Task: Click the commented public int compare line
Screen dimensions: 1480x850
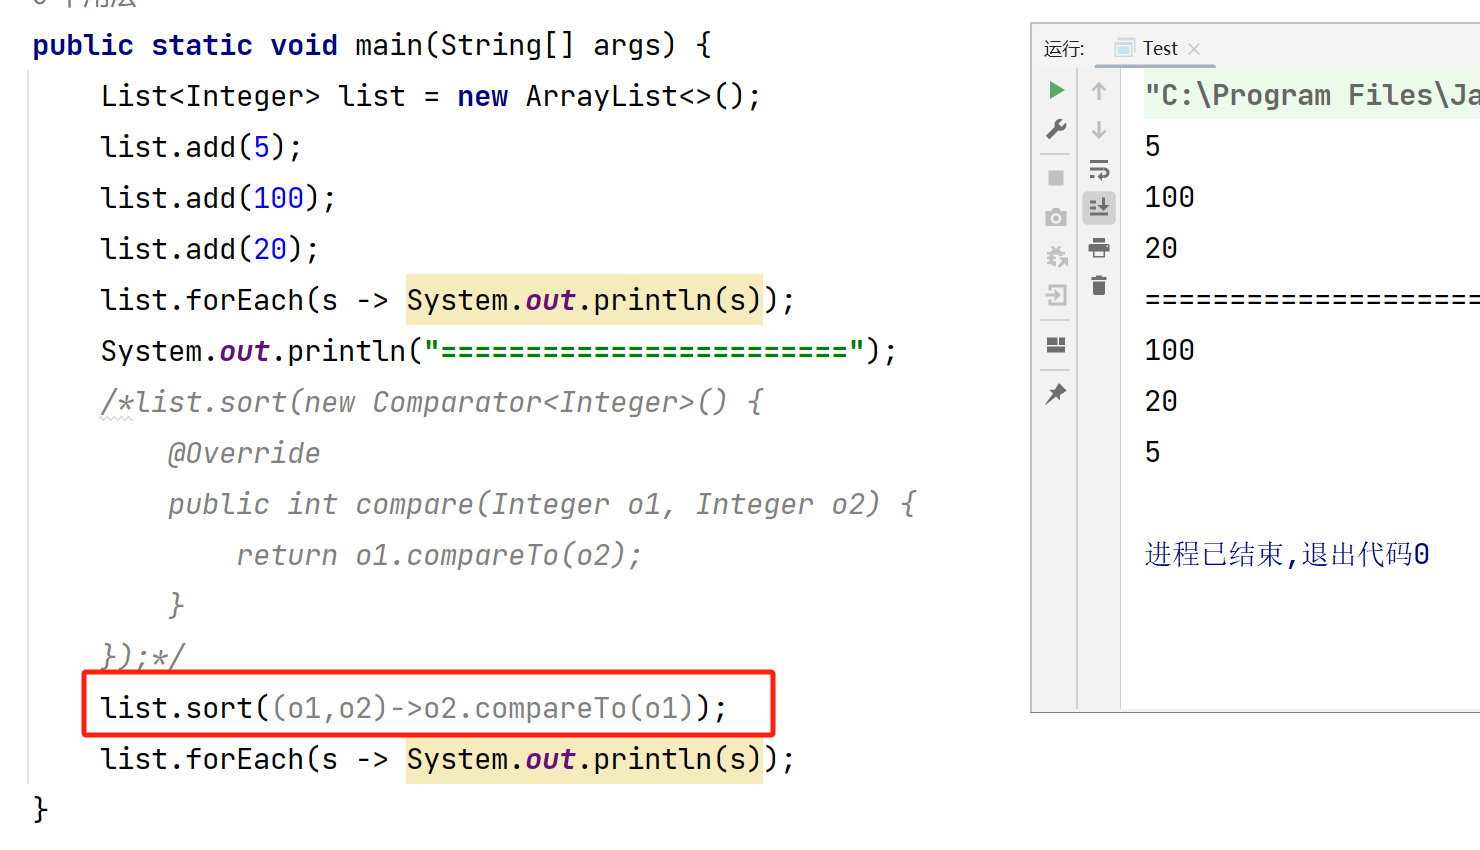Action: pyautogui.click(x=541, y=505)
